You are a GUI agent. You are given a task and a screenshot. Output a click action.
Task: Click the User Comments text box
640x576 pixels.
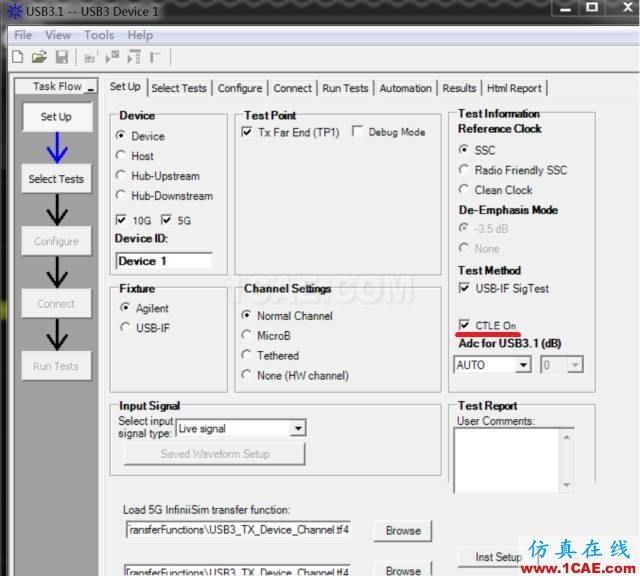(x=506, y=460)
